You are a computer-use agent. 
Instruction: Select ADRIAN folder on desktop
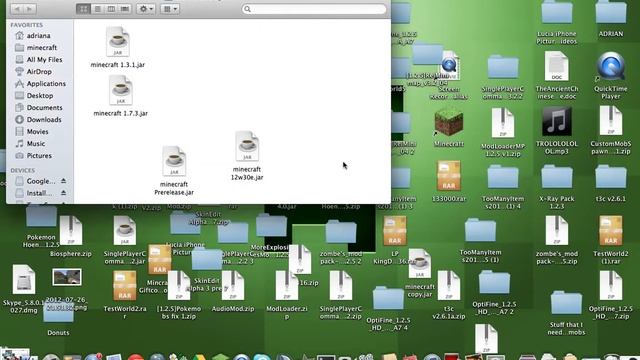611,13
